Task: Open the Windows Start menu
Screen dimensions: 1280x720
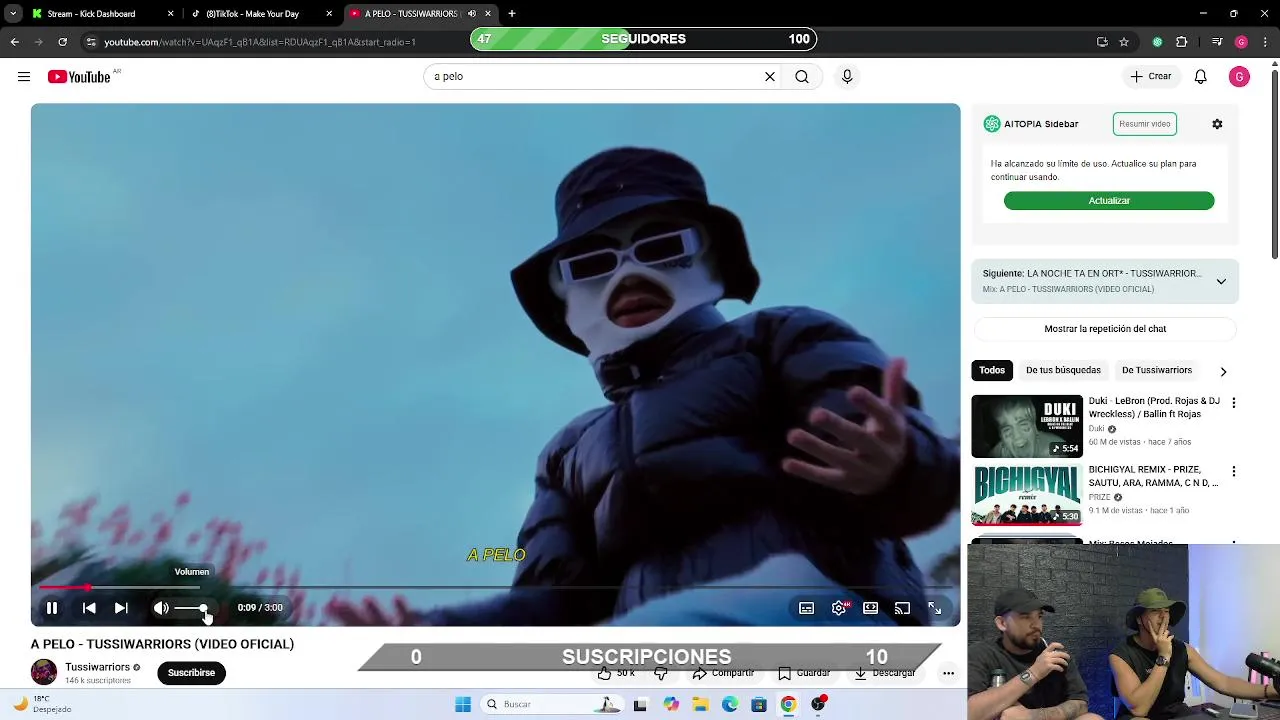Action: pyautogui.click(x=463, y=704)
